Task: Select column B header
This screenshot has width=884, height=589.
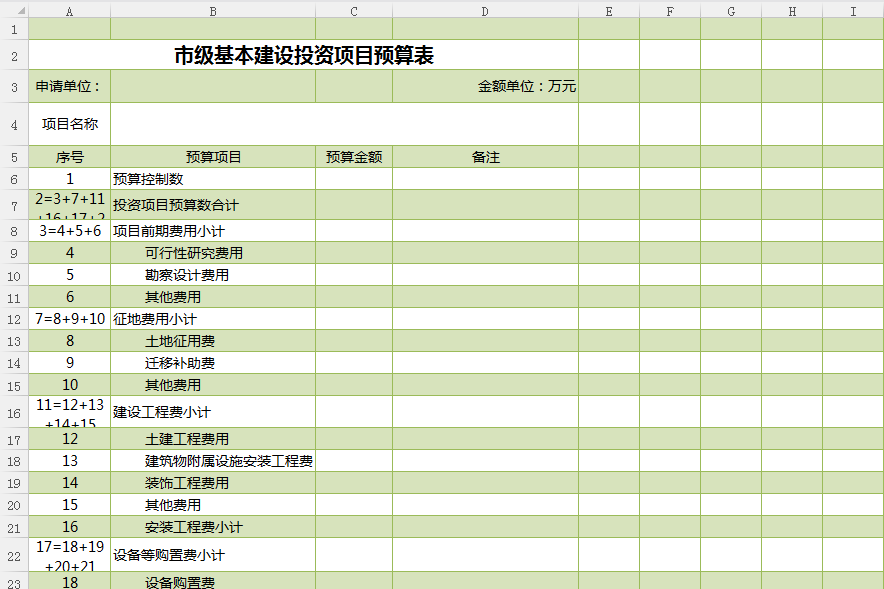Action: pos(213,10)
